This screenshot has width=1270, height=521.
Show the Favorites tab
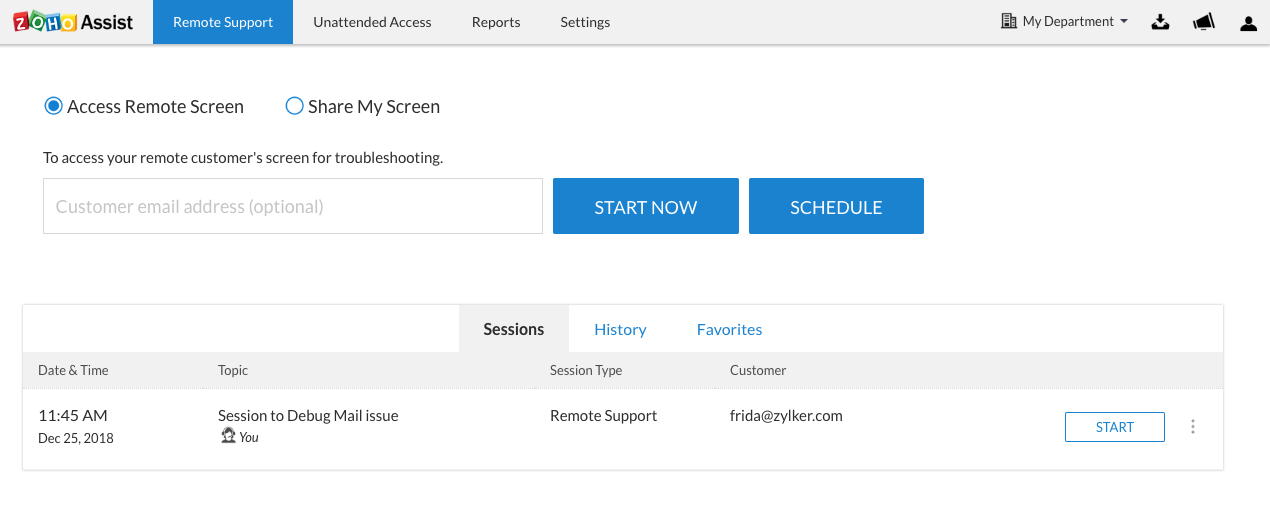(729, 329)
